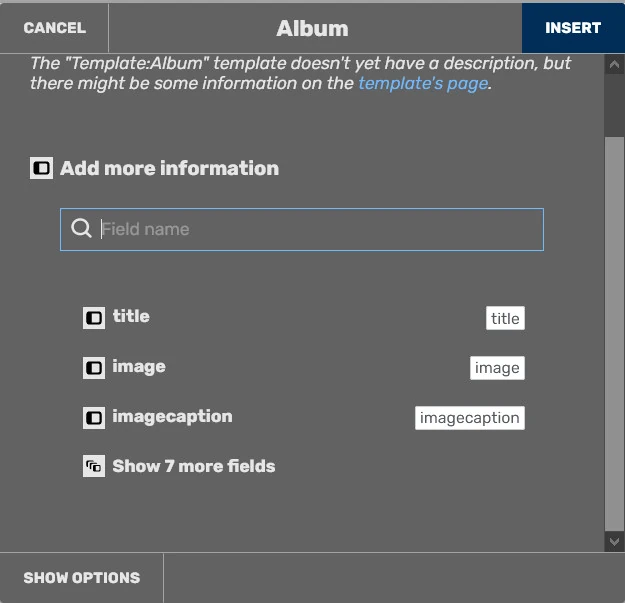The image size is (625, 603).
Task: Open SHOW OPTIONS at the bottom
Action: (x=82, y=578)
